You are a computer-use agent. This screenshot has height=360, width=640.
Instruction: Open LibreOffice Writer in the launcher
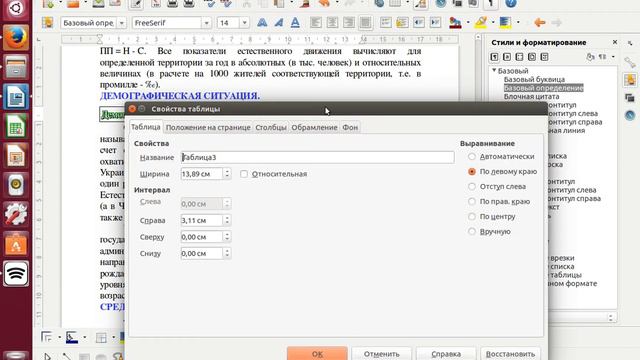pyautogui.click(x=16, y=97)
